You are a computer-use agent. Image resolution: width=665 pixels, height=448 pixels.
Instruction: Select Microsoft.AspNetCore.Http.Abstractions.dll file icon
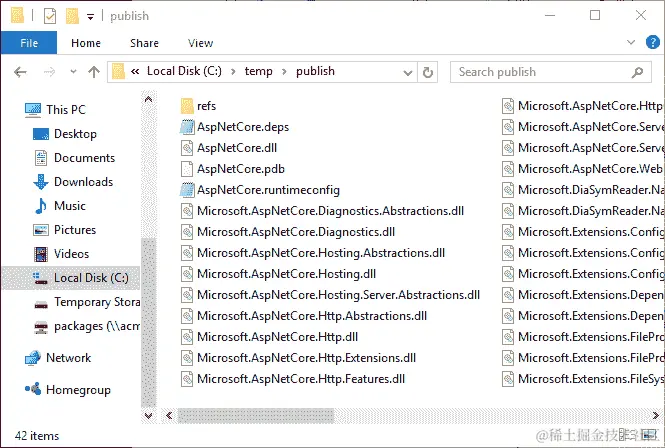[x=187, y=316]
